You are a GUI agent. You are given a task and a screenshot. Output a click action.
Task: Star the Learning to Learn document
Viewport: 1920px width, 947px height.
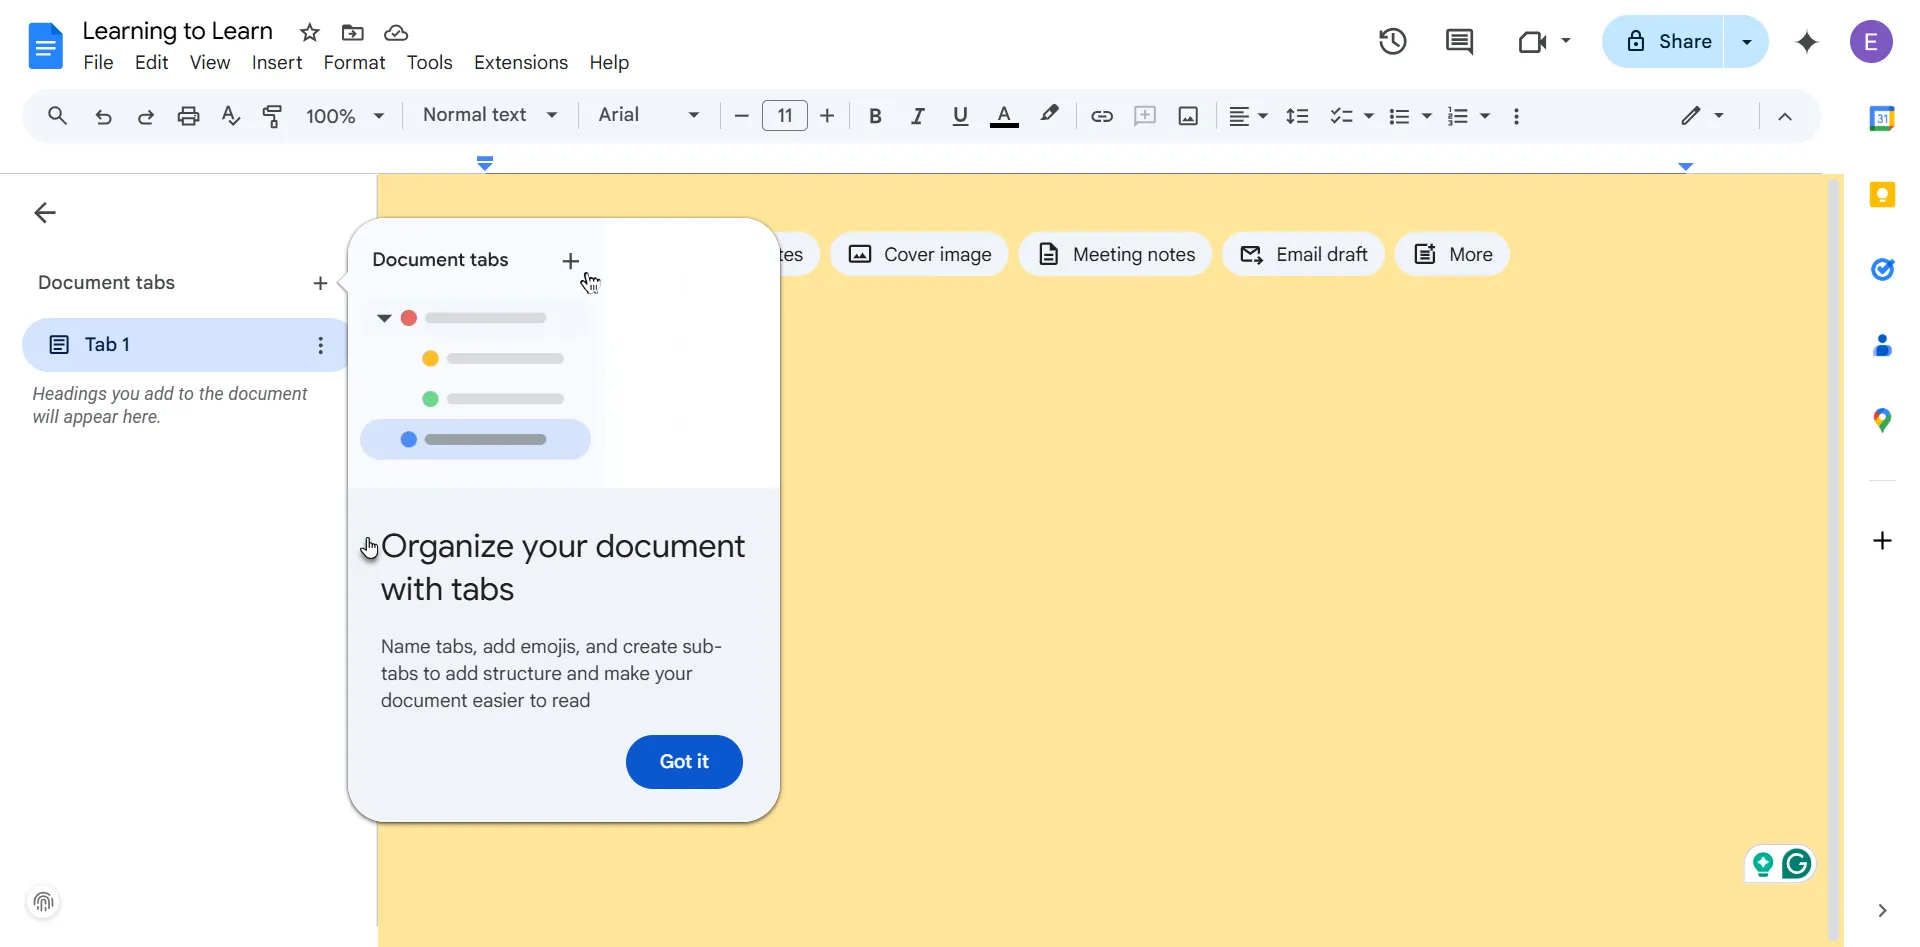point(310,32)
